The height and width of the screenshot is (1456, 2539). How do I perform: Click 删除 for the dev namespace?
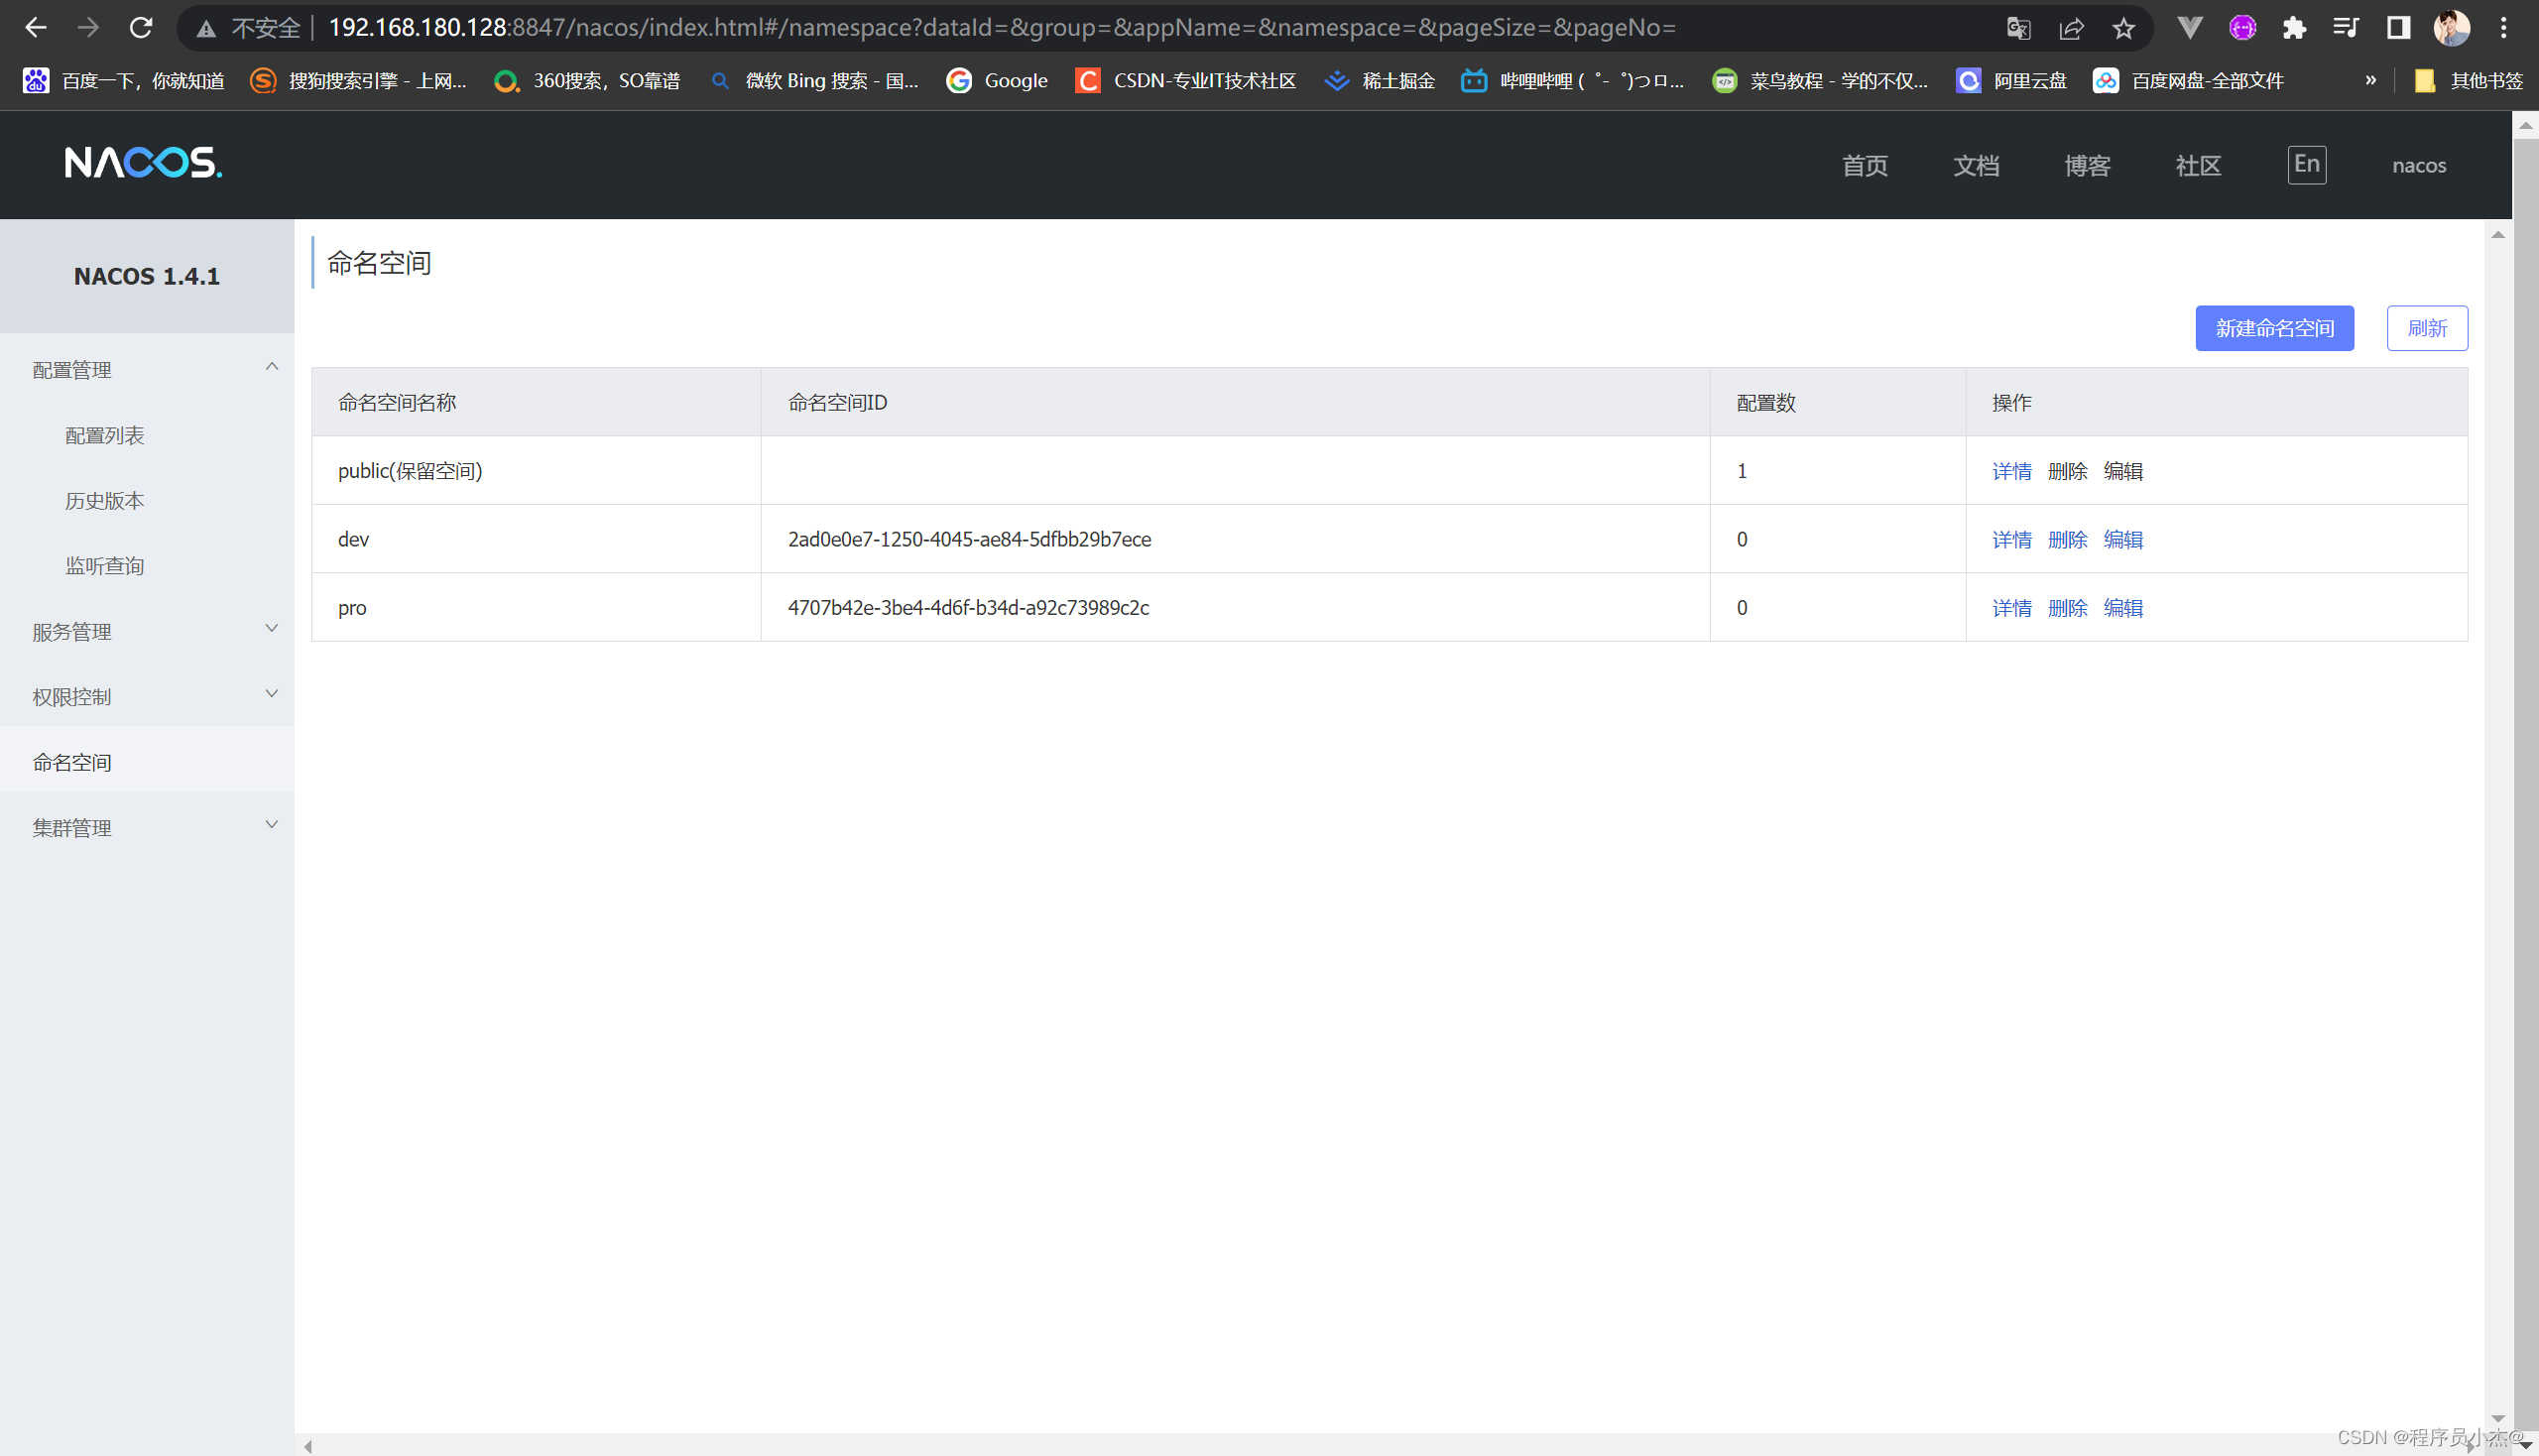(x=2067, y=540)
